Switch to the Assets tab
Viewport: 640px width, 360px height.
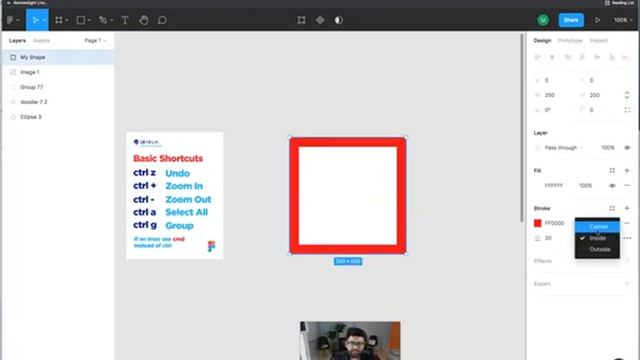click(x=41, y=40)
